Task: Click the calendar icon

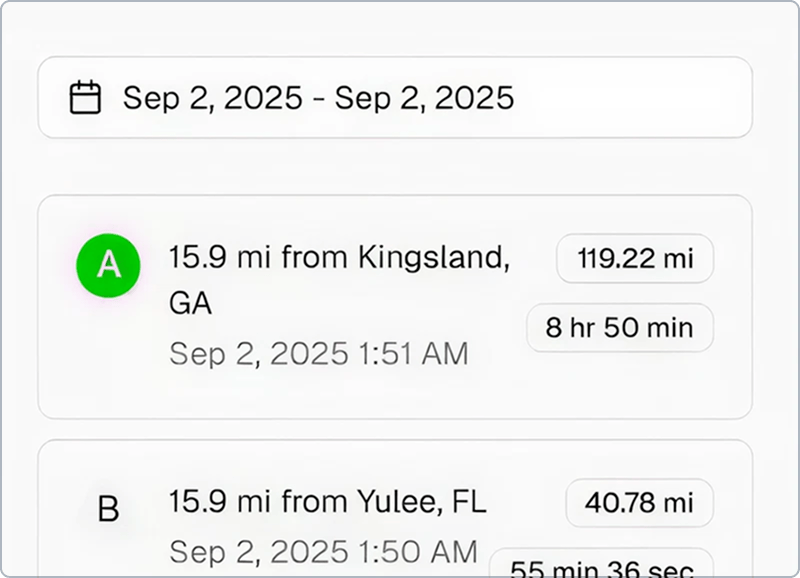Action: (x=86, y=98)
